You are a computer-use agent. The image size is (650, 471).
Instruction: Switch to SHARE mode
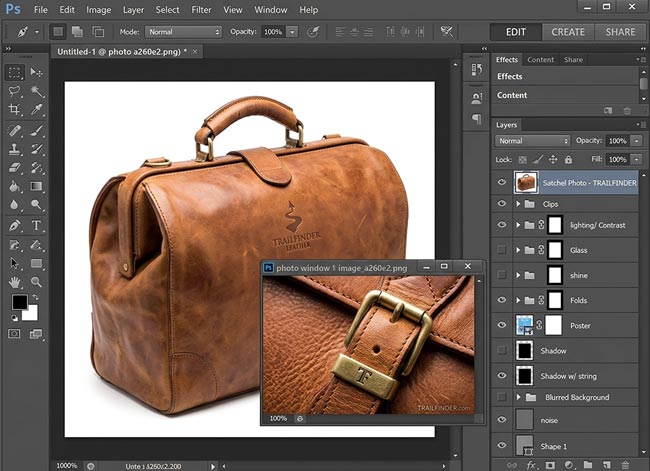point(620,32)
